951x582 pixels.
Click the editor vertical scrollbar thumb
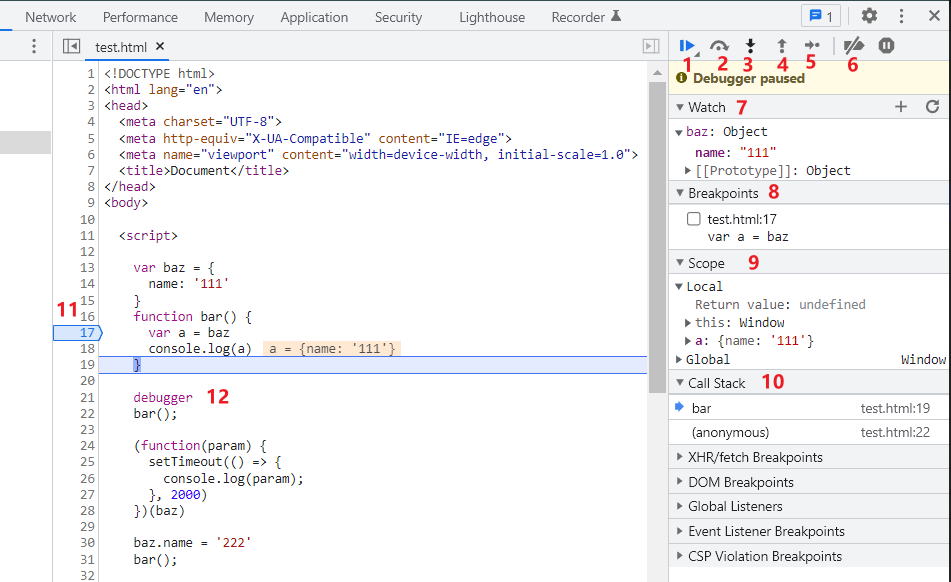(657, 236)
